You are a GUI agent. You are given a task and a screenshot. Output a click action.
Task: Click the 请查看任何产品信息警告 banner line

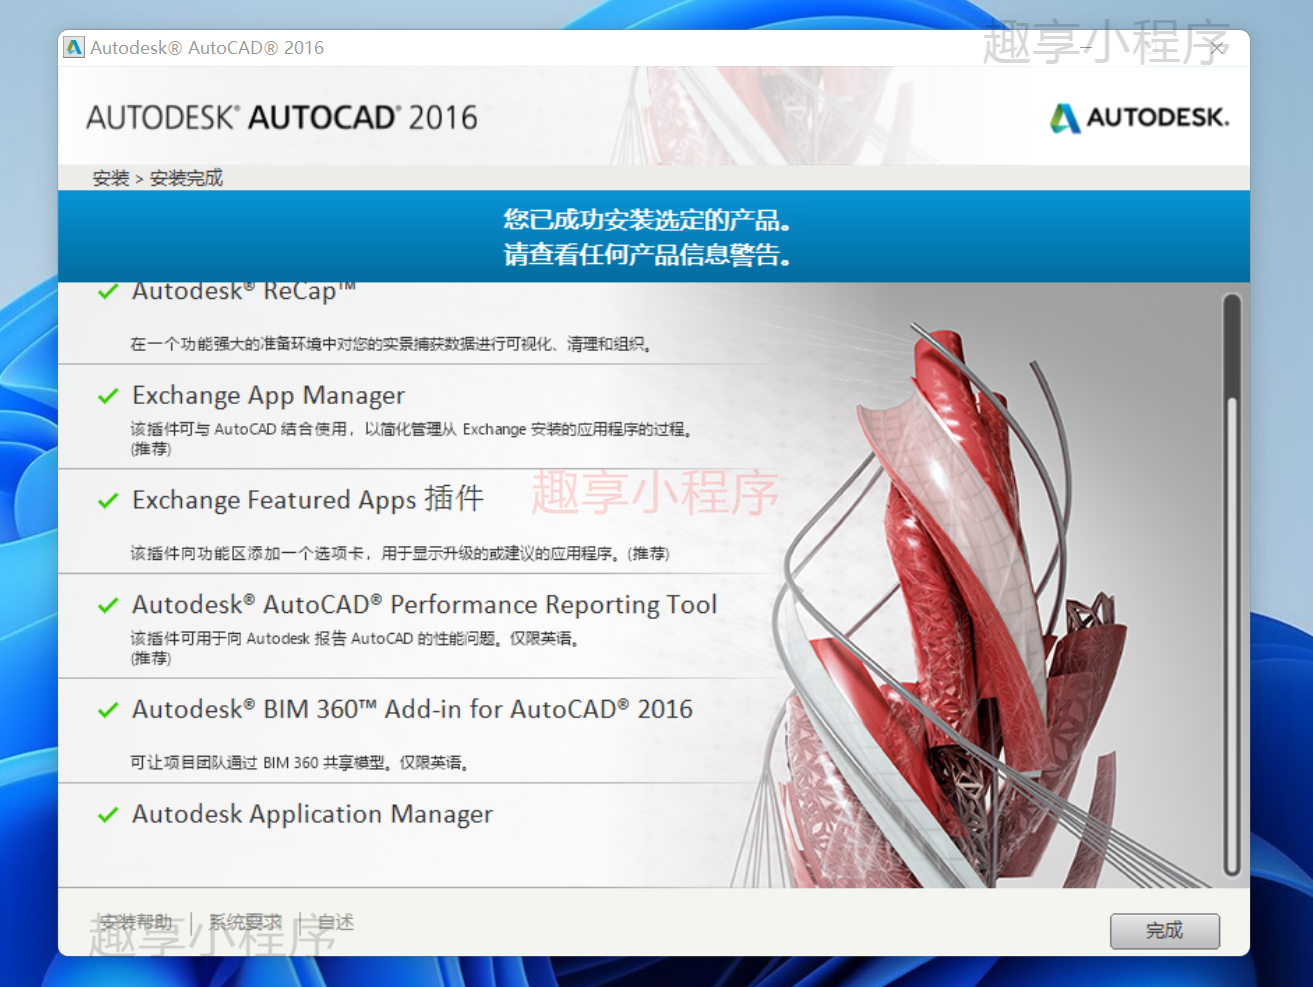tap(647, 255)
